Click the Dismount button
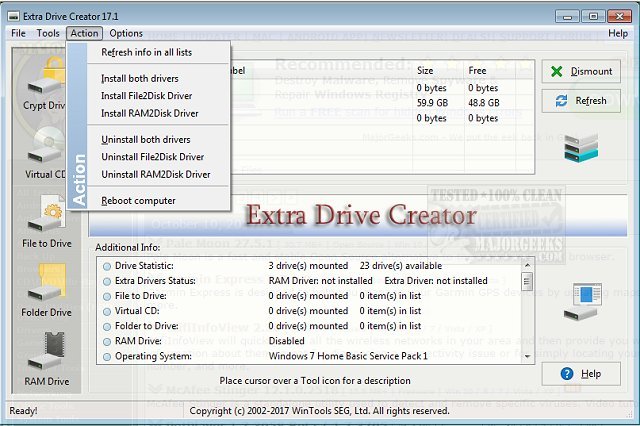This screenshot has height=426, width=640. tap(581, 71)
